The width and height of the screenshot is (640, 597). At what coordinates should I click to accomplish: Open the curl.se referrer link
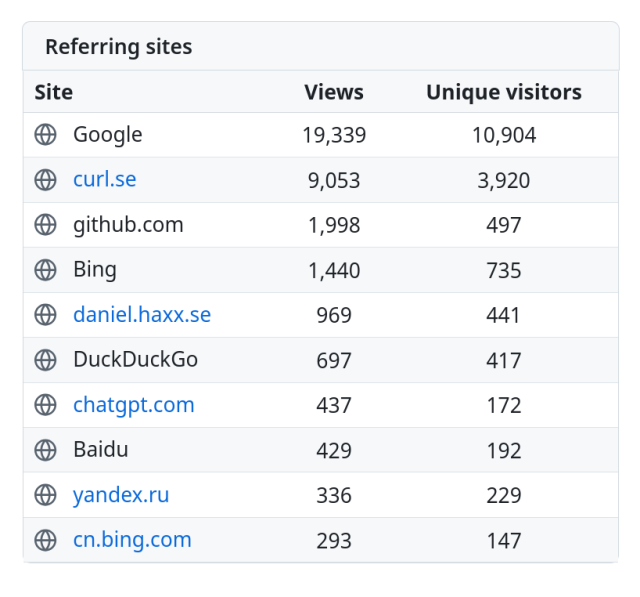[x=104, y=180]
